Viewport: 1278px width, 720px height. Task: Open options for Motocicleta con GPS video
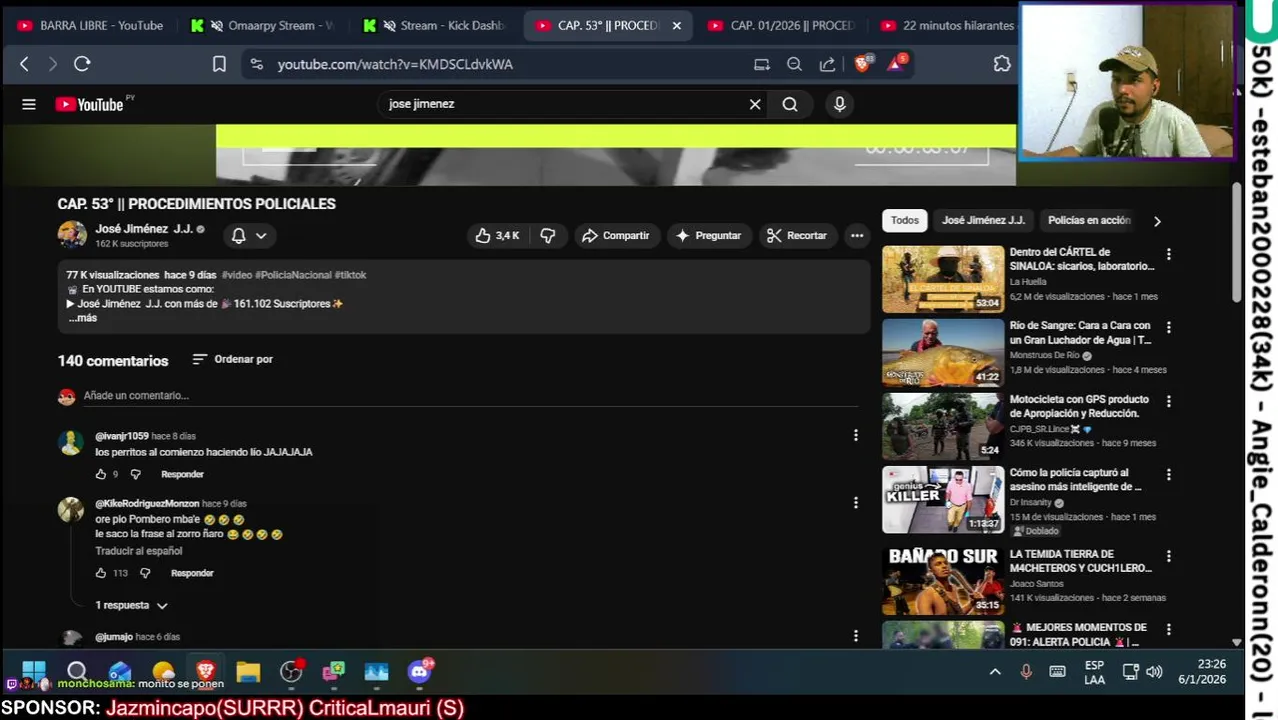pyautogui.click(x=1168, y=401)
